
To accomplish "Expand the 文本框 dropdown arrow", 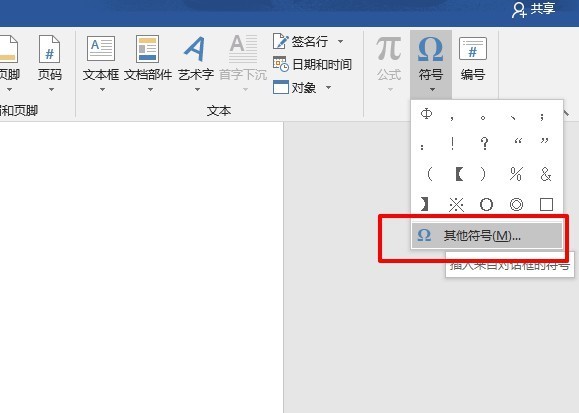I will pos(102,89).
